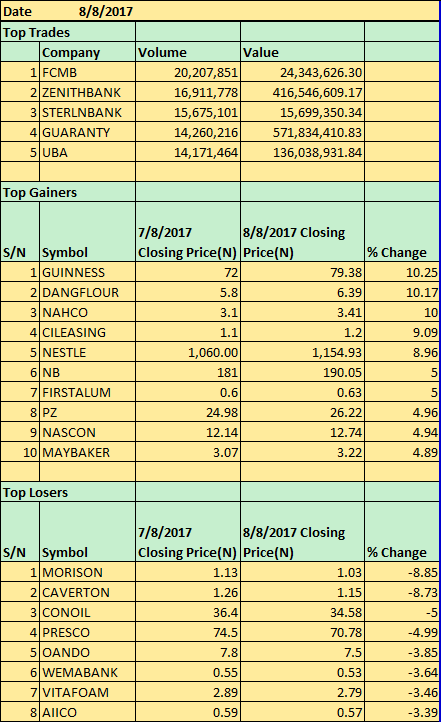Viewport: 442px width, 723px height.
Task: Click the CONOIL closing price 34.58 cell
Action: point(302,612)
